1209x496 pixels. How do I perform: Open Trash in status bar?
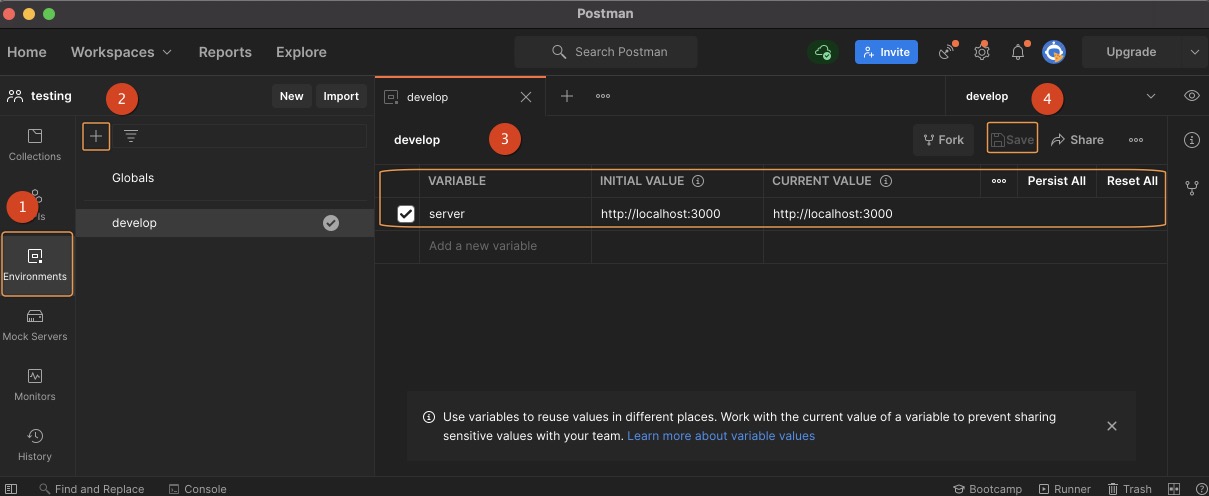tap(1129, 489)
